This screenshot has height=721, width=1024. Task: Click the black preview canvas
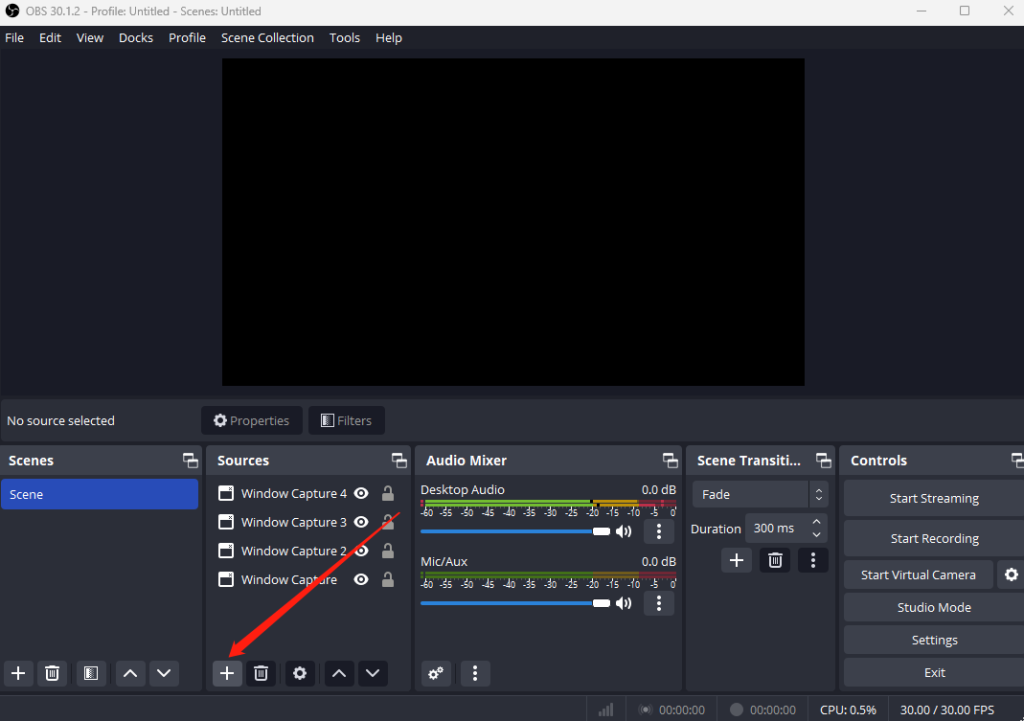pos(513,222)
